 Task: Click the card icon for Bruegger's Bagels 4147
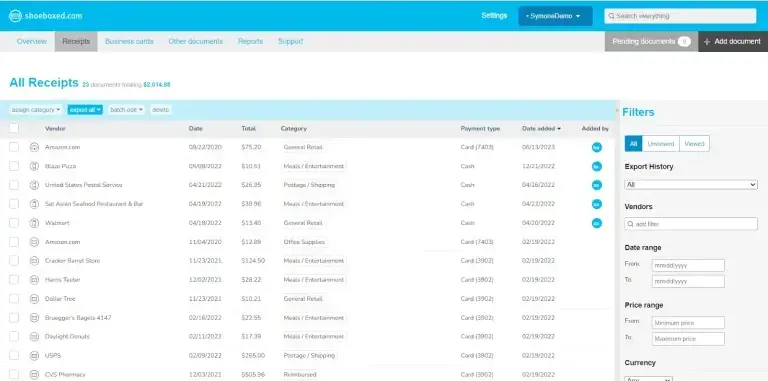34,318
